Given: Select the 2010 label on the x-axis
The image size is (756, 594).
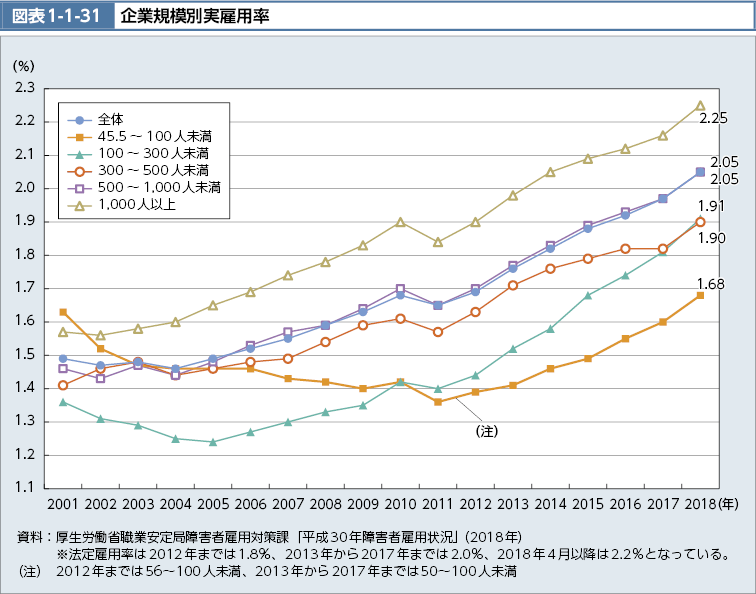Looking at the screenshot, I should tap(400, 502).
